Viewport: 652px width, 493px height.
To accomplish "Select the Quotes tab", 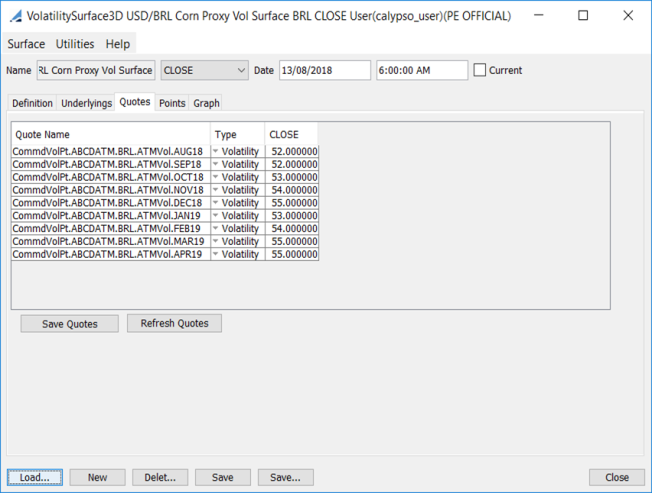I will pyautogui.click(x=135, y=102).
